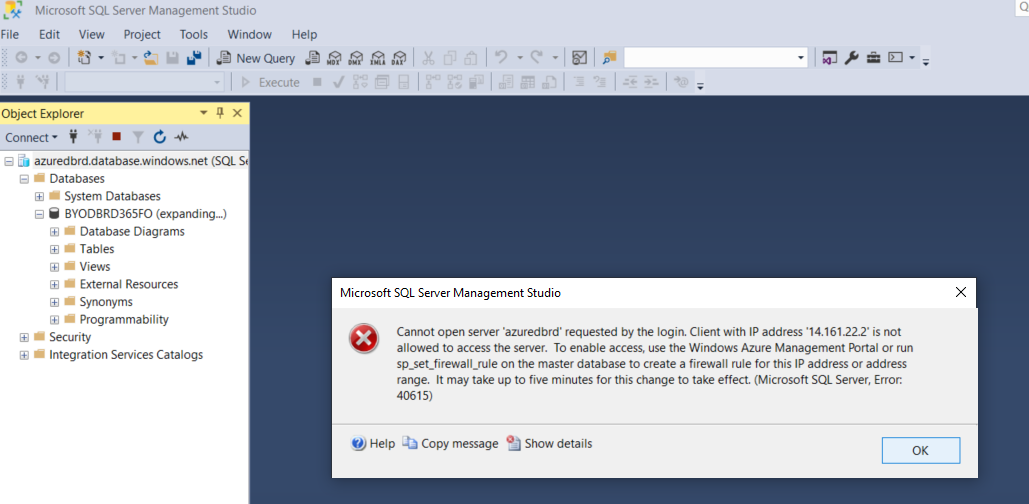
Task: Click Show details in the dialog
Action: point(549,444)
